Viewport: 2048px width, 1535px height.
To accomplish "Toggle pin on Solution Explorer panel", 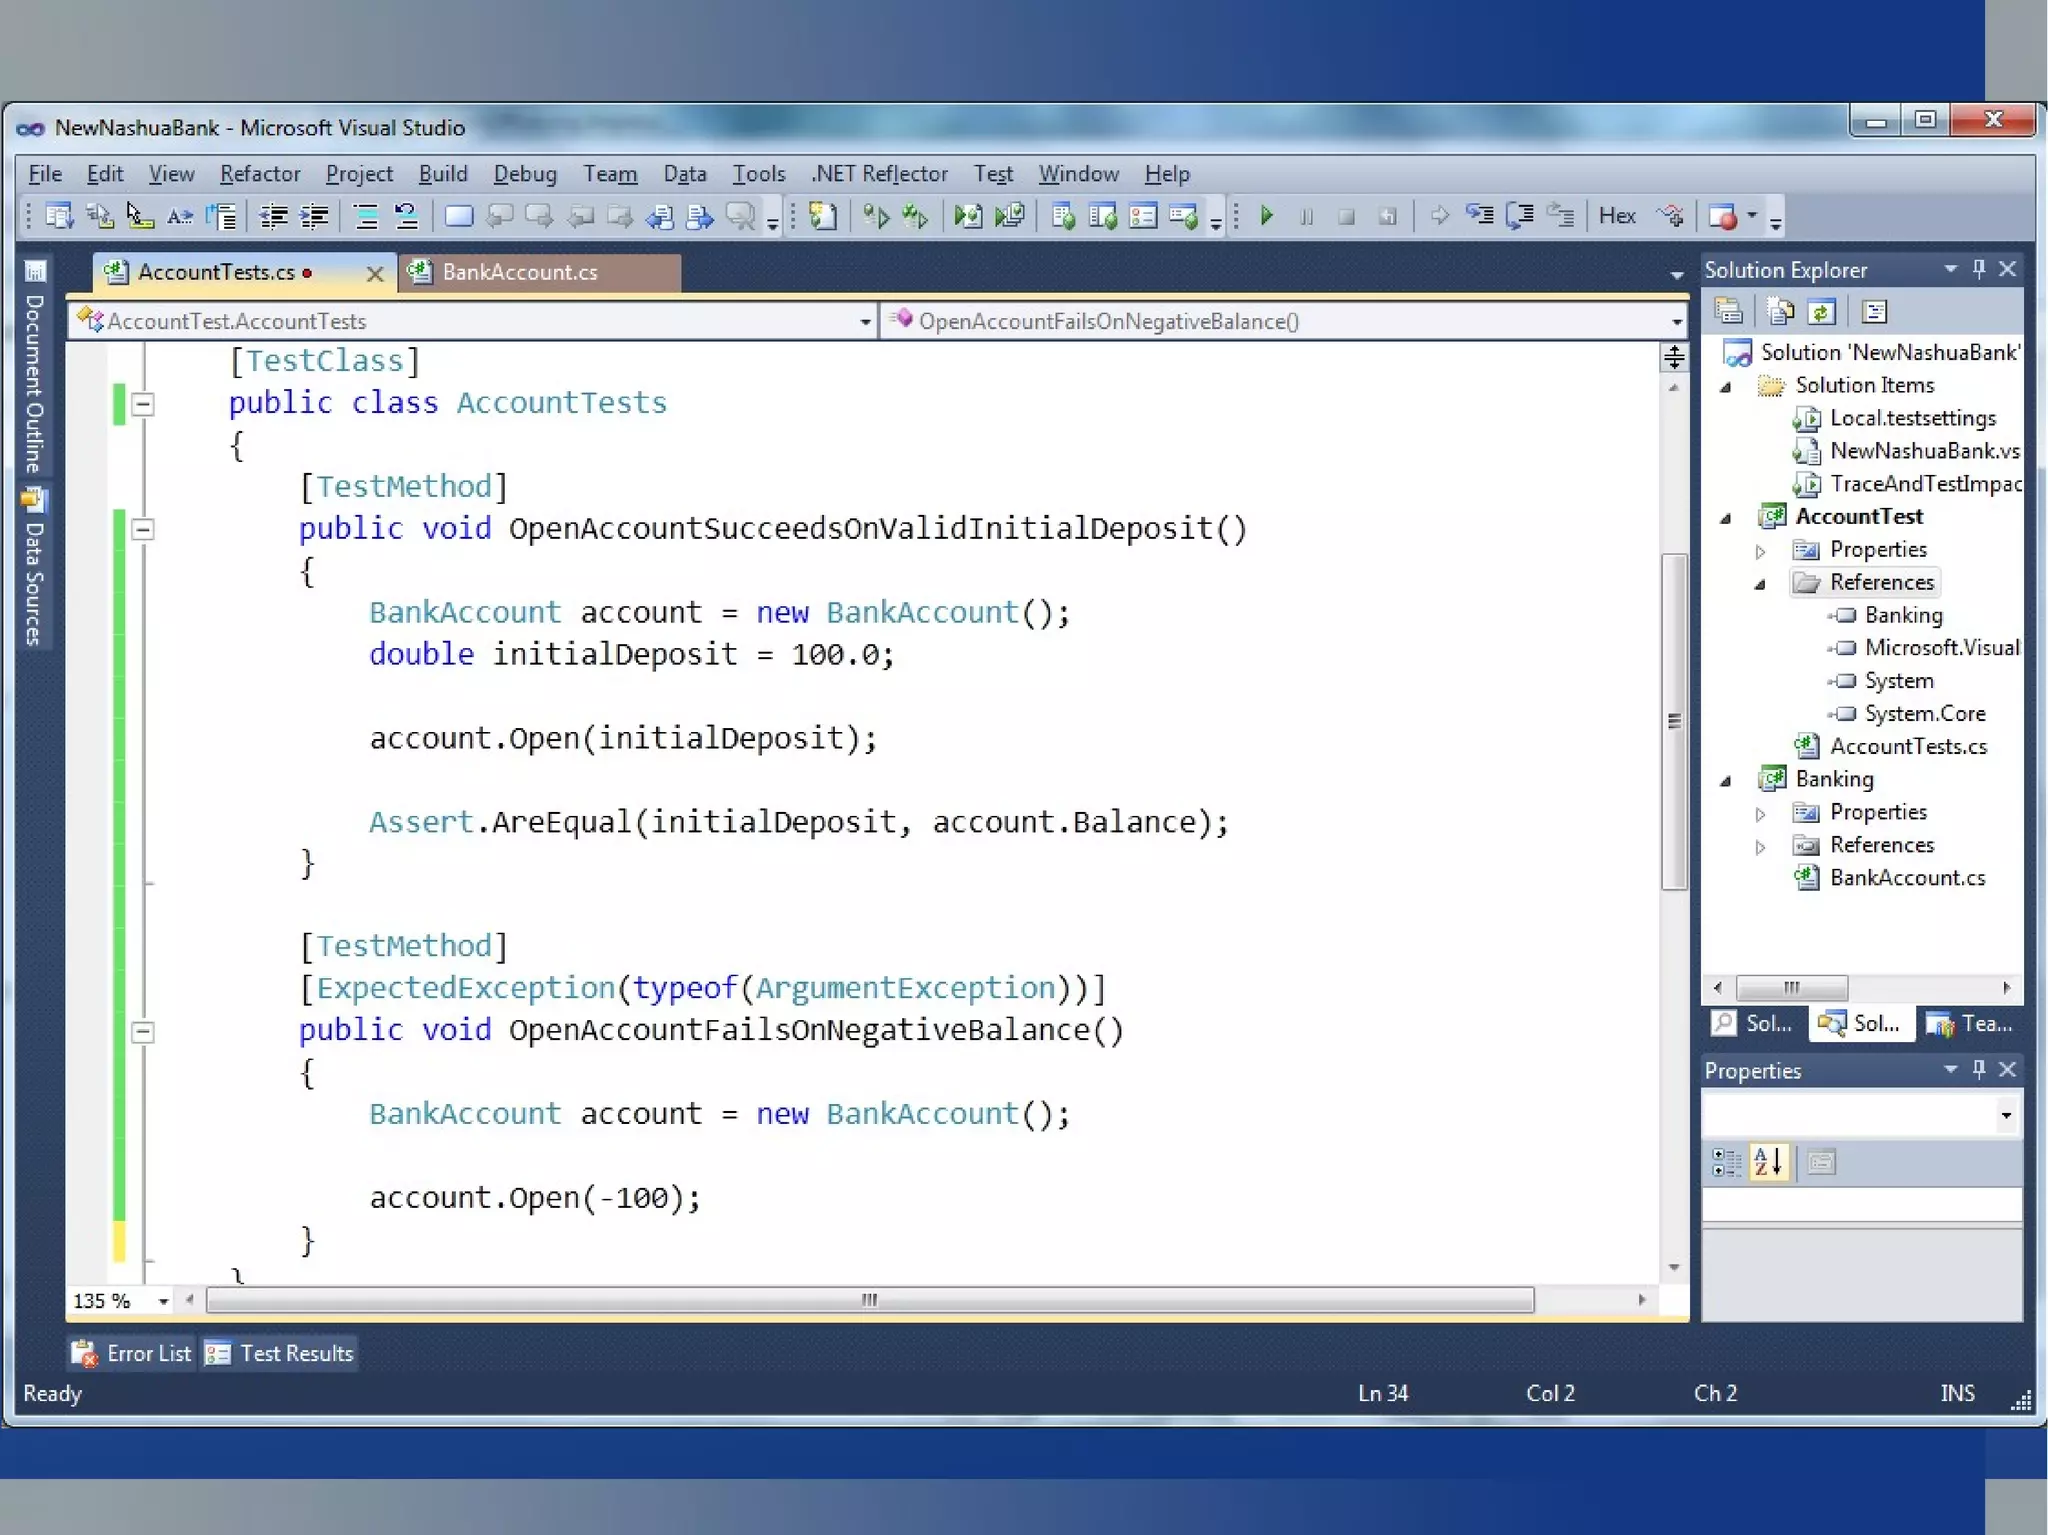I will click(x=1978, y=269).
